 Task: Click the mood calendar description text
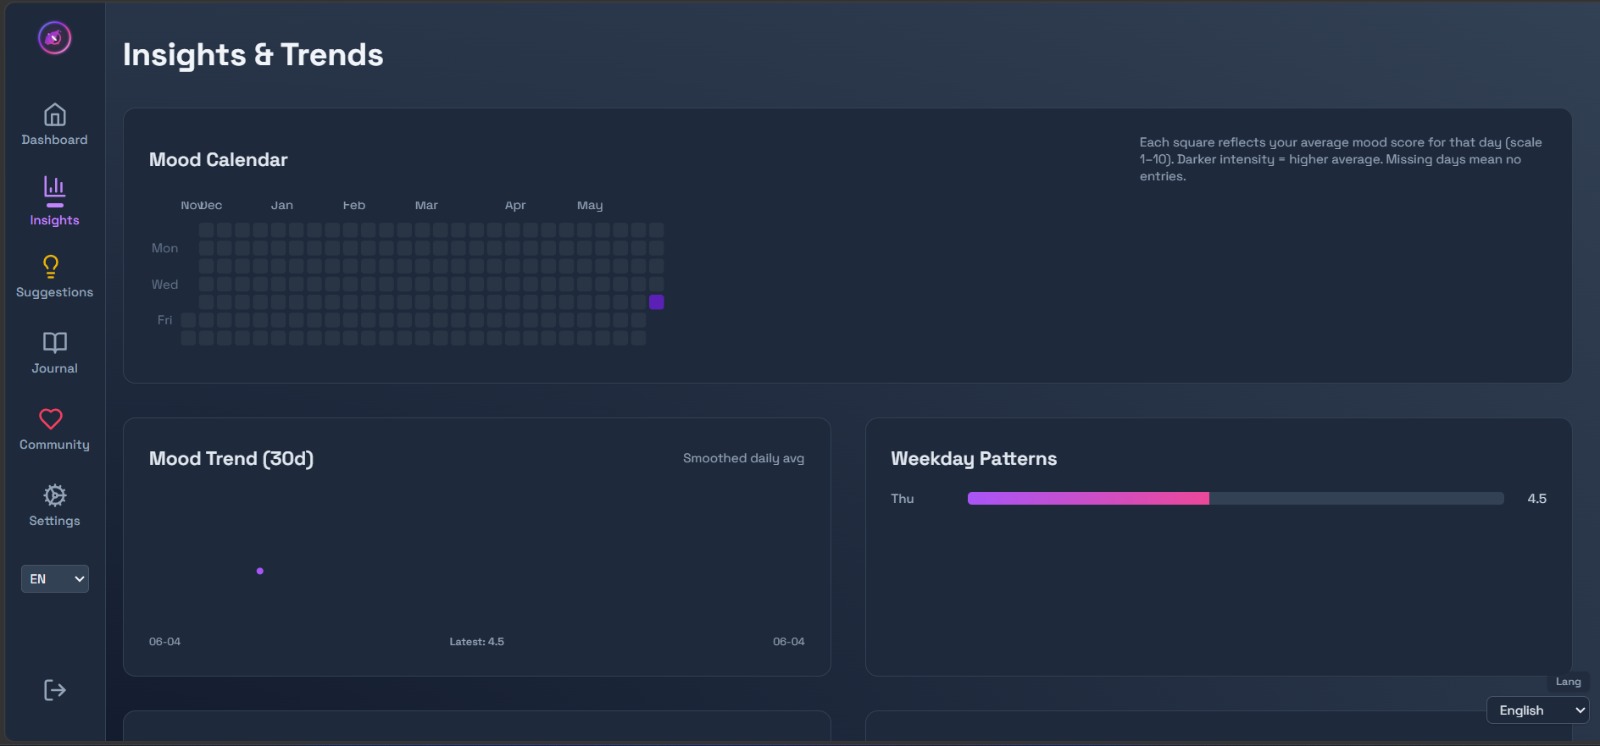(1341, 159)
